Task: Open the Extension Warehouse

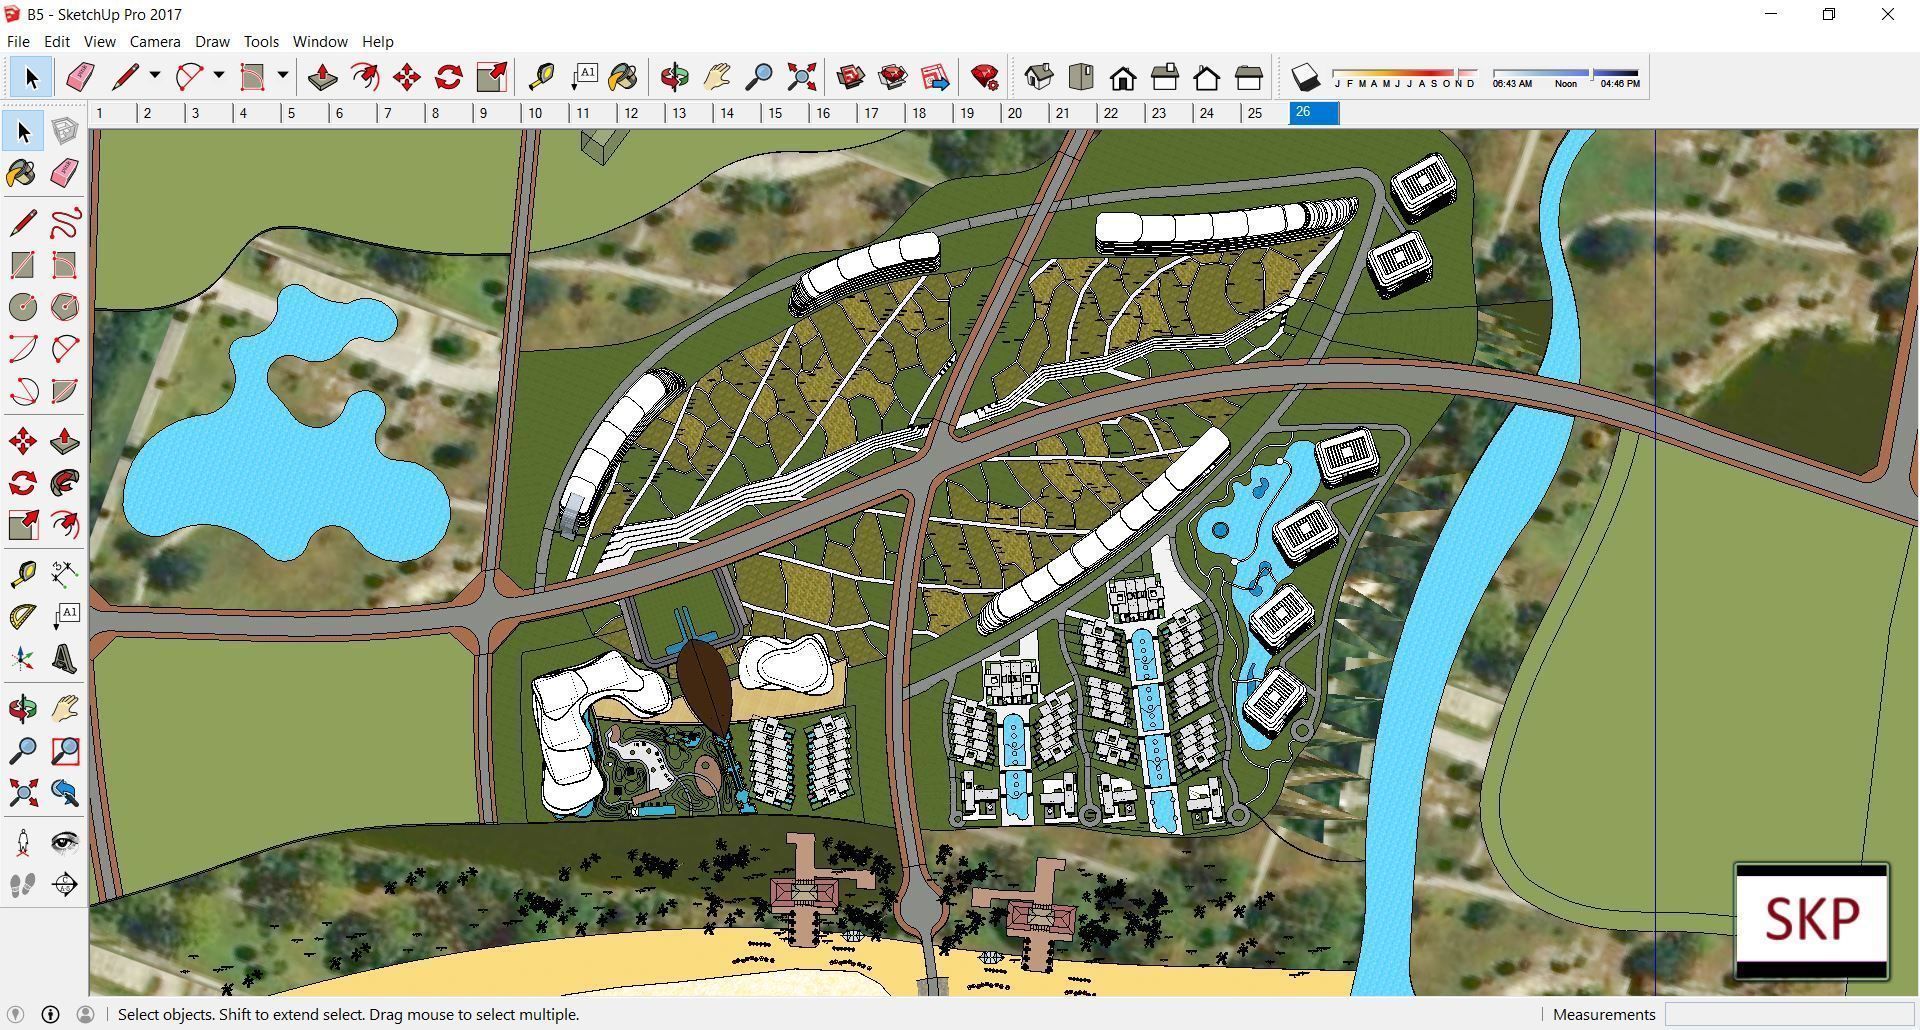Action: pos(893,77)
